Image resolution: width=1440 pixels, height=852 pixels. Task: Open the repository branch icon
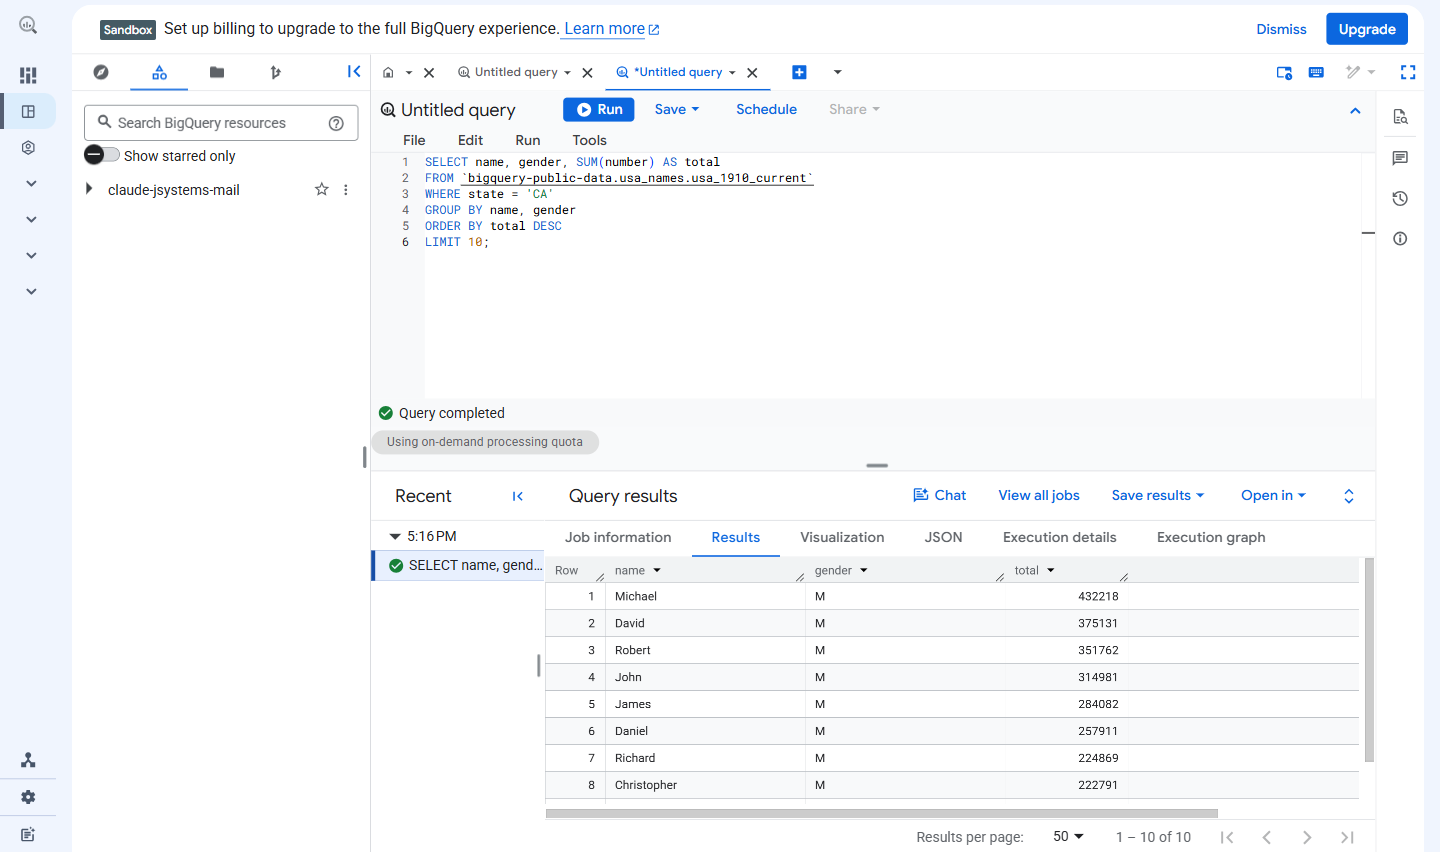point(275,72)
